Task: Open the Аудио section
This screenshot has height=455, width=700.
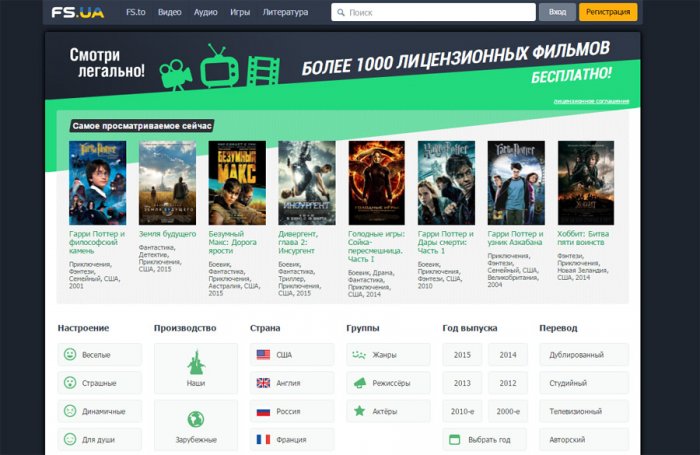Action: point(206,13)
